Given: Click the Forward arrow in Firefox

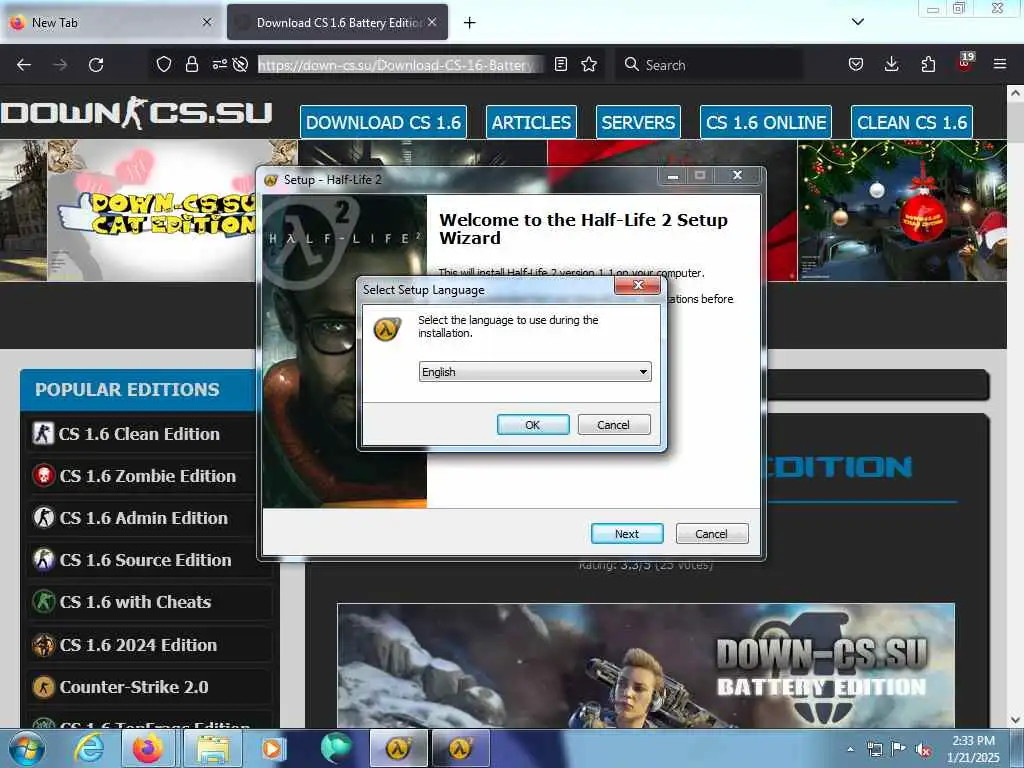Looking at the screenshot, I should coord(60,65).
